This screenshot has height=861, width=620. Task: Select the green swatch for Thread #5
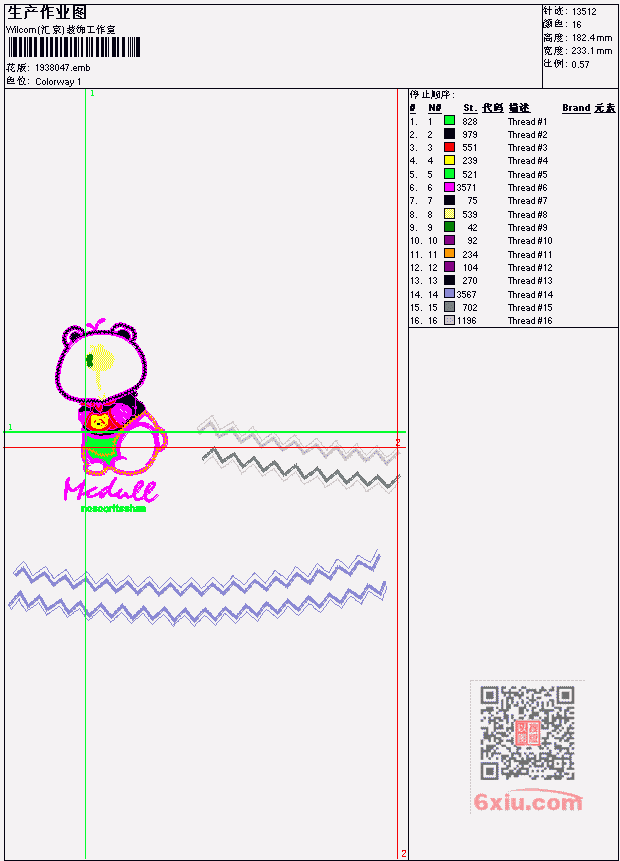pyautogui.click(x=449, y=174)
